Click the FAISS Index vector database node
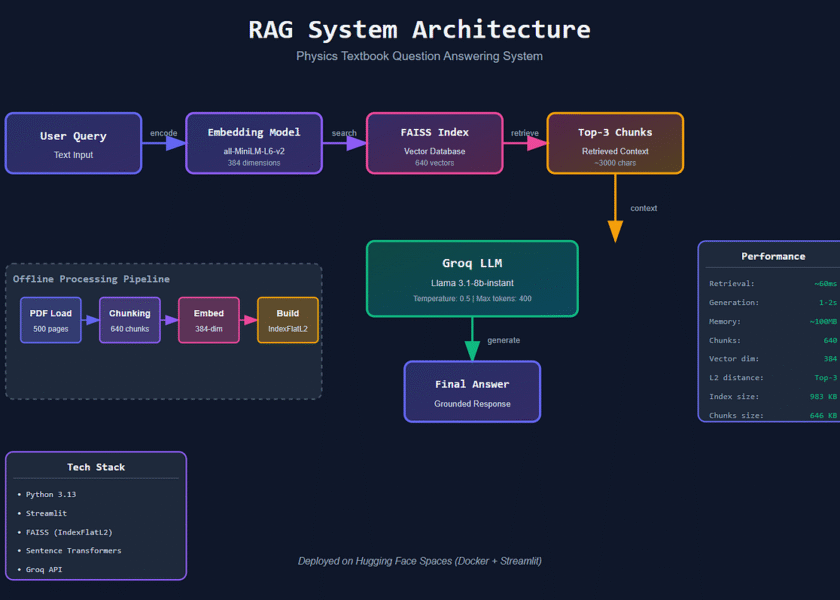Screen dimensions: 840x600 pos(433,143)
